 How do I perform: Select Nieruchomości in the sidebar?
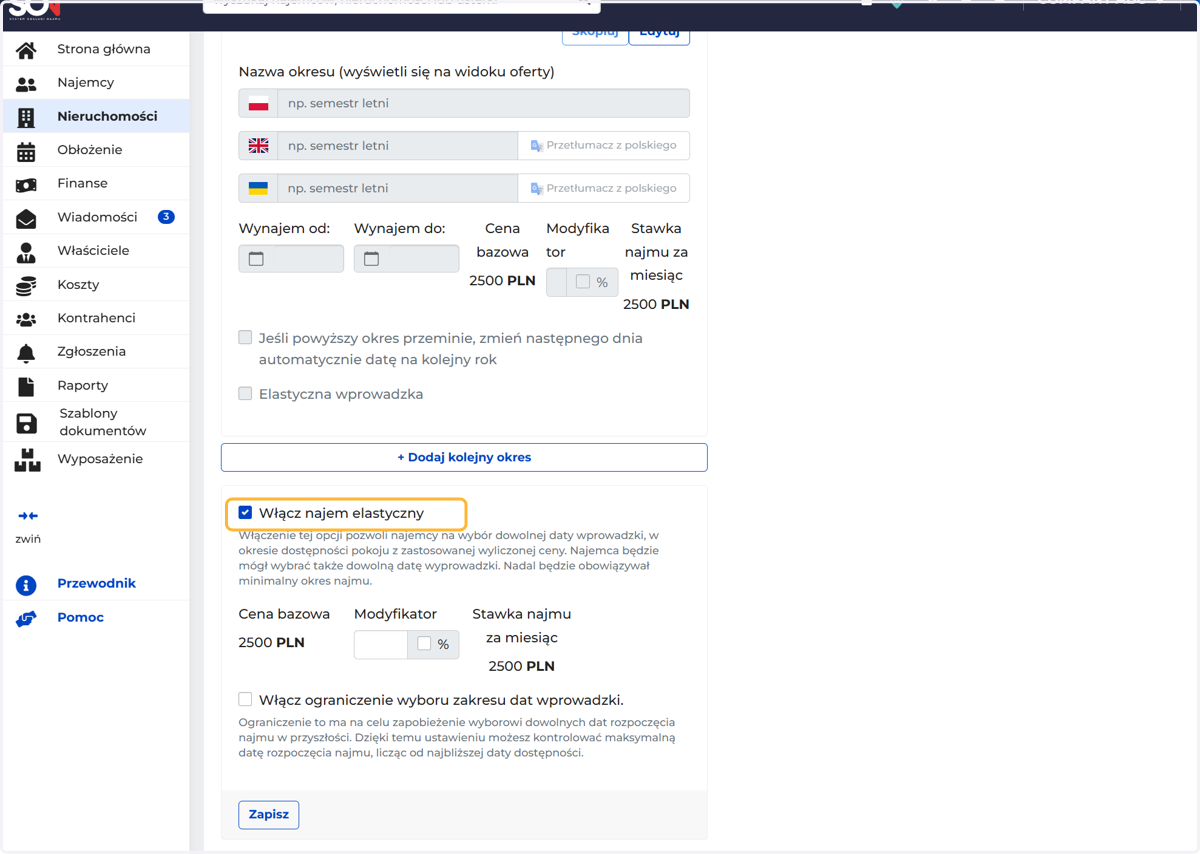[95, 116]
